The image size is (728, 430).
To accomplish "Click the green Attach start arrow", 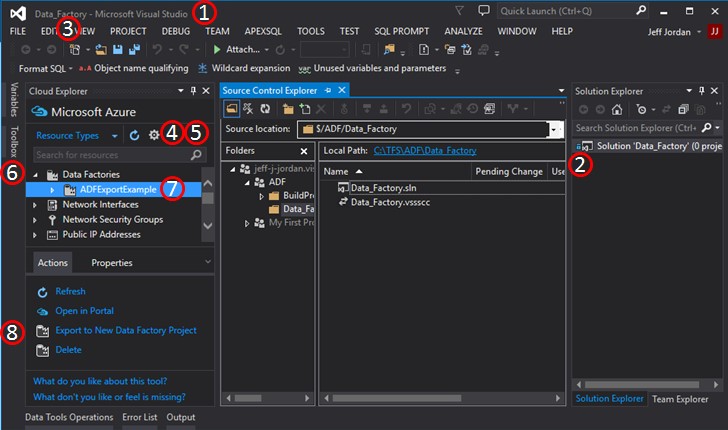I will coord(217,49).
